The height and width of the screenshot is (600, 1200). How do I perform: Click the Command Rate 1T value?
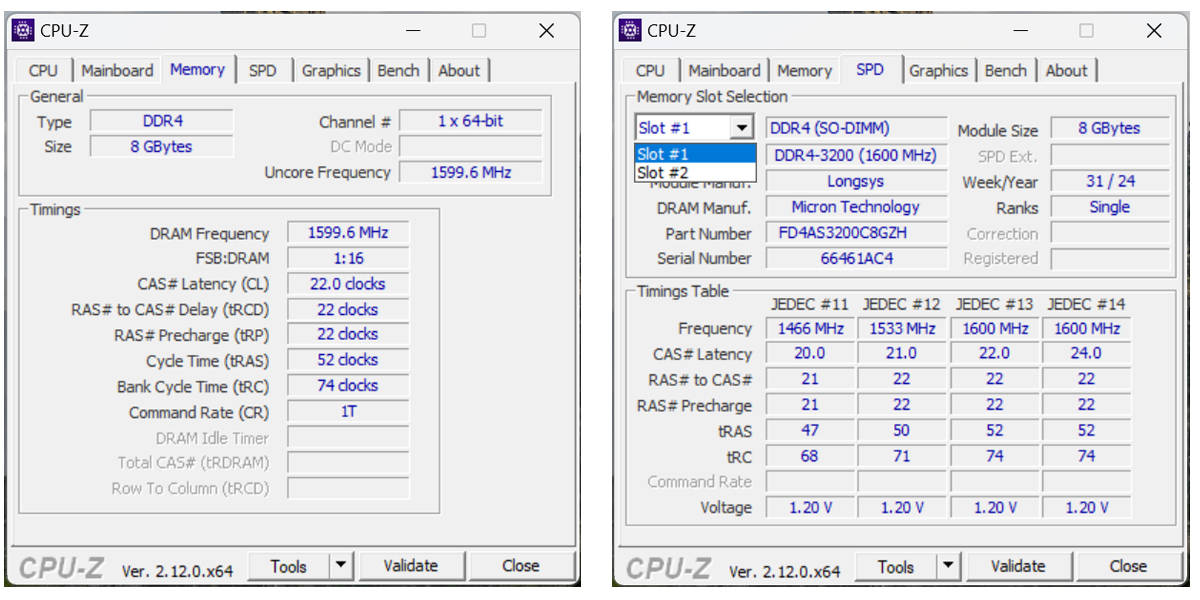[348, 411]
